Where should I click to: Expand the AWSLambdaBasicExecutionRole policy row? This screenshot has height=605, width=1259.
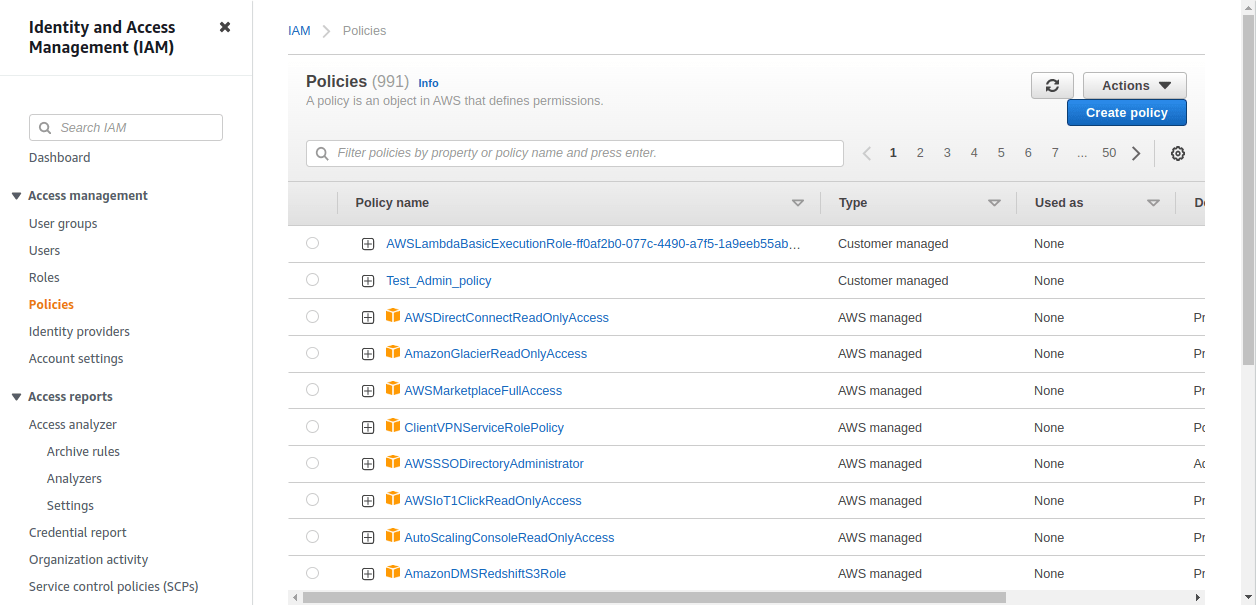[368, 244]
